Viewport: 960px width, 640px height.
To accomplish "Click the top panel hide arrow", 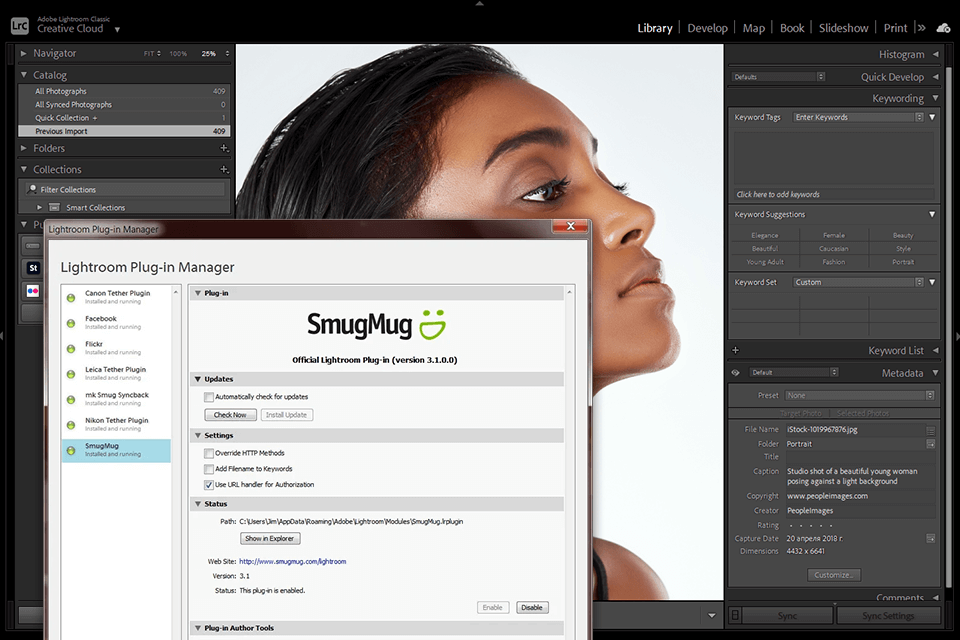I will [479, 4].
